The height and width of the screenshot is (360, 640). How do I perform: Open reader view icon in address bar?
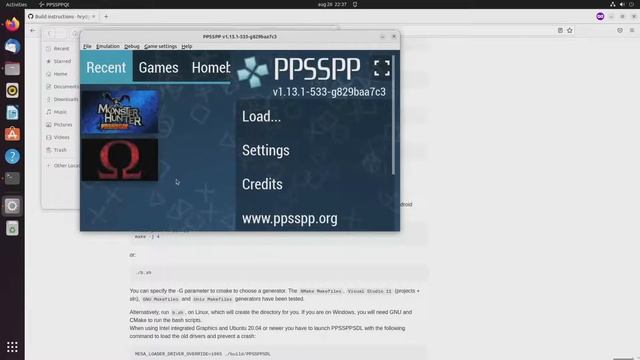[560, 31]
